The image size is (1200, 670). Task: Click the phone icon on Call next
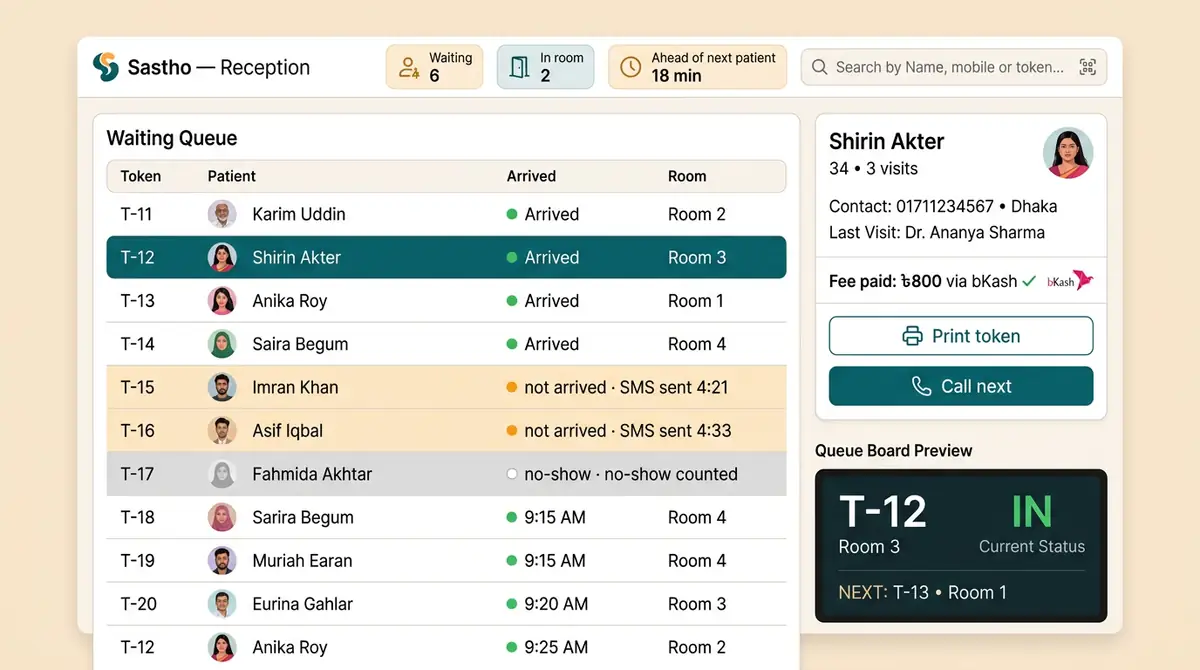click(x=921, y=386)
